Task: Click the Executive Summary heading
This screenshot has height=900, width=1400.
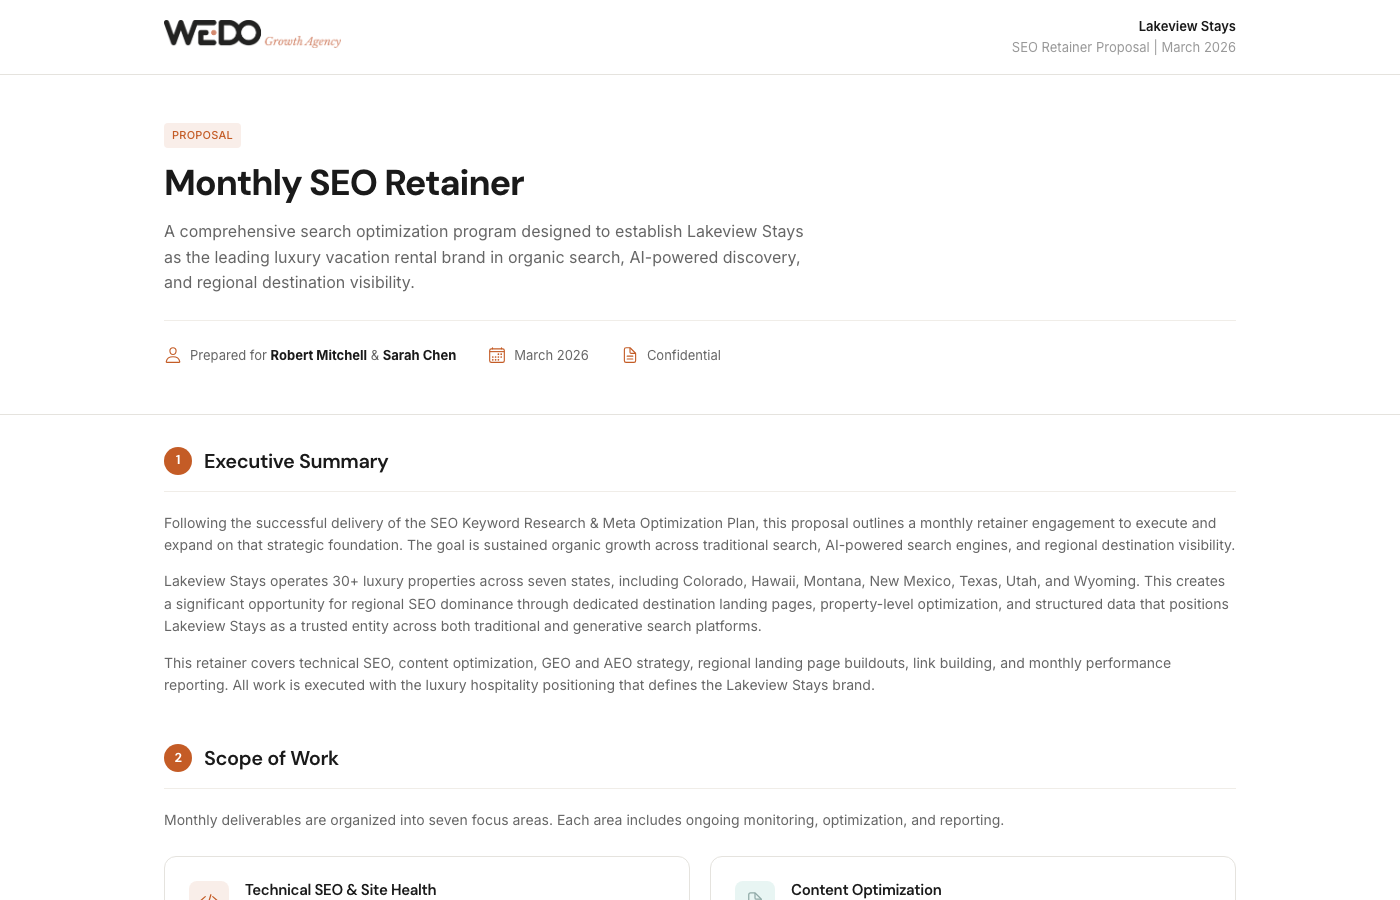Action: (296, 461)
